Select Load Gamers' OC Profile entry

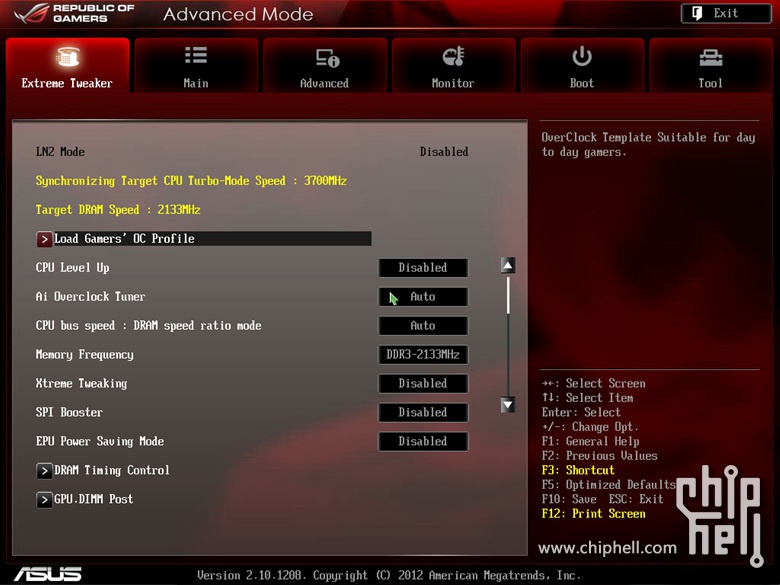[204, 239]
